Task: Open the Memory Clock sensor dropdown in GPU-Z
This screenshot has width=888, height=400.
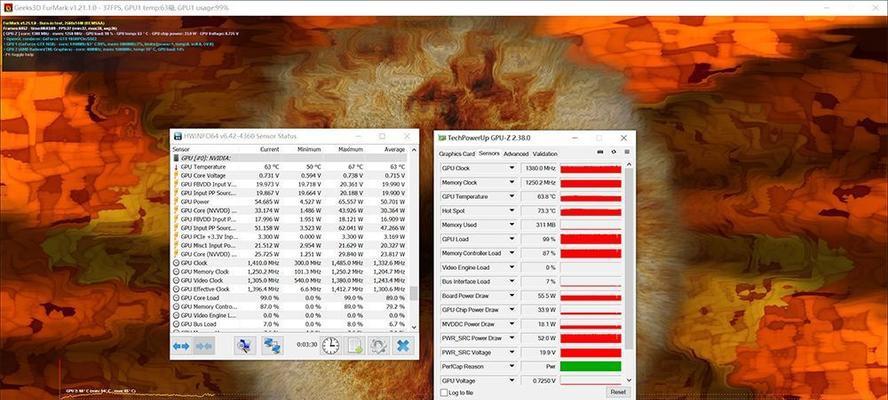Action: point(512,182)
